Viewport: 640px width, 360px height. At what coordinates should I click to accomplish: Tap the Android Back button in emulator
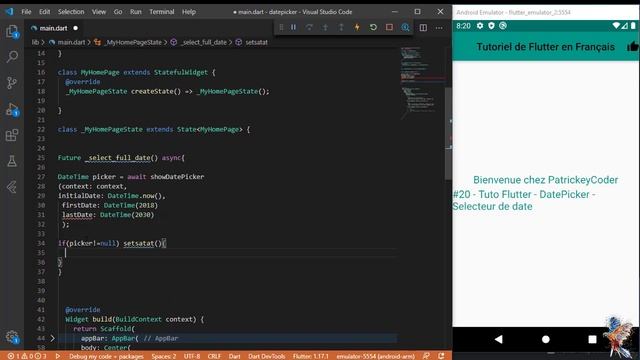[x=498, y=339]
